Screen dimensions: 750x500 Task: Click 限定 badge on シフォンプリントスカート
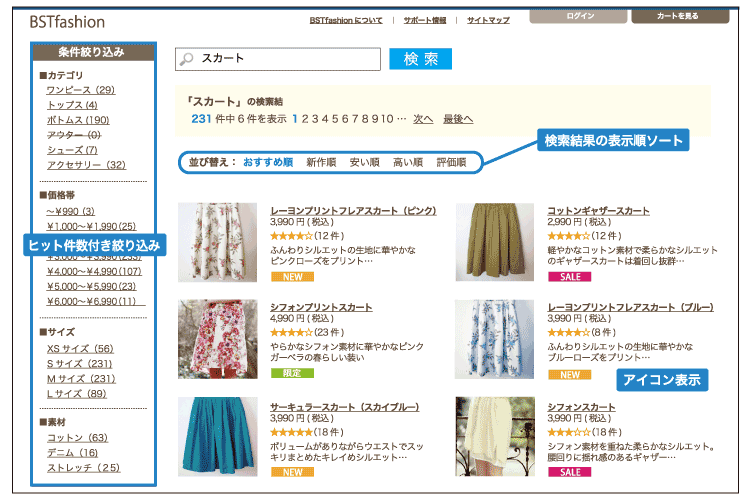292,373
